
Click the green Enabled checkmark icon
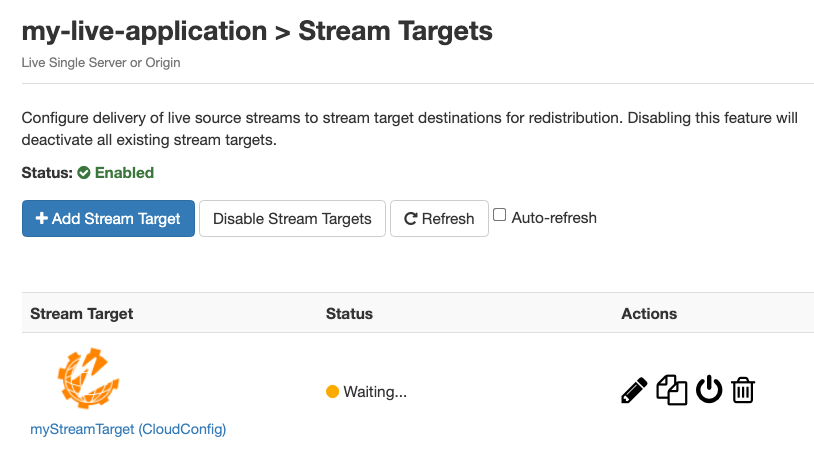(x=84, y=173)
